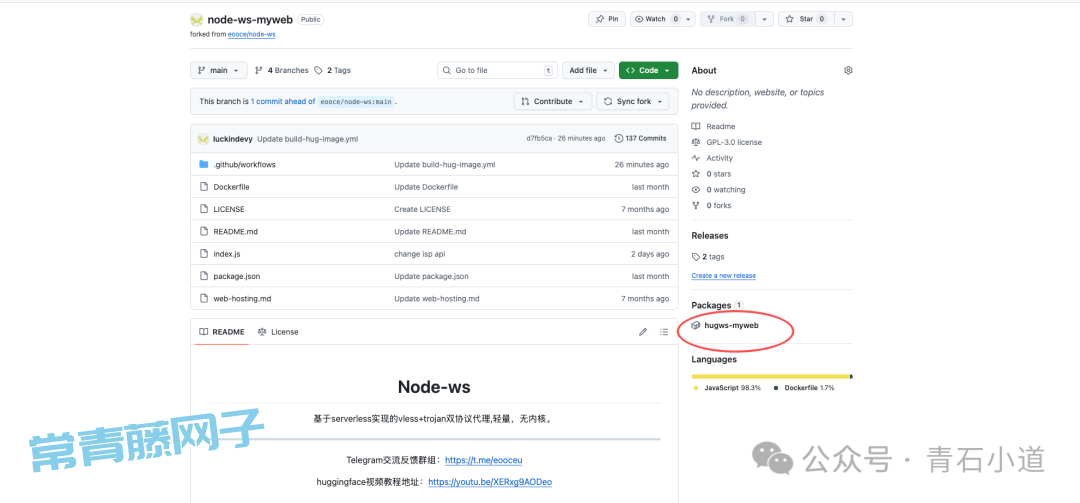Click the 2 Tags tag icon
Image resolution: width=1080 pixels, height=503 pixels.
click(318, 71)
